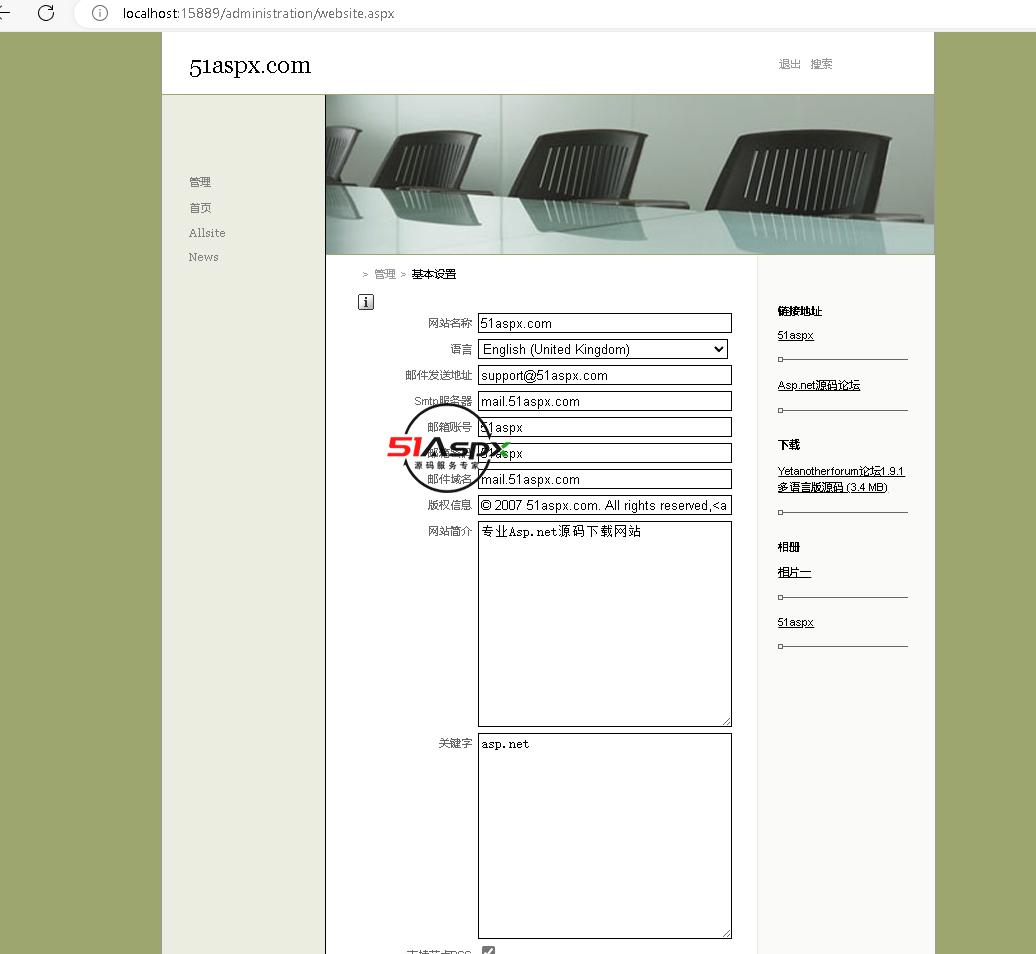Open the Allsite sidebar menu item

coord(207,233)
